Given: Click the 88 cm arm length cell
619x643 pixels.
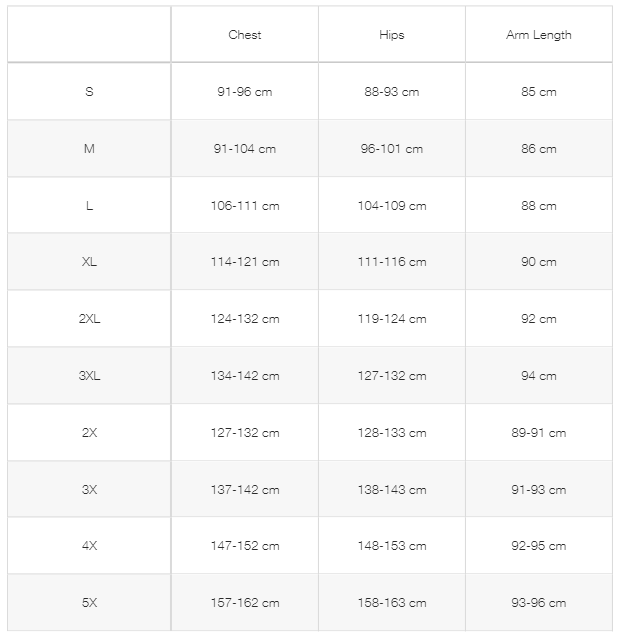Looking at the screenshot, I should [538, 206].
